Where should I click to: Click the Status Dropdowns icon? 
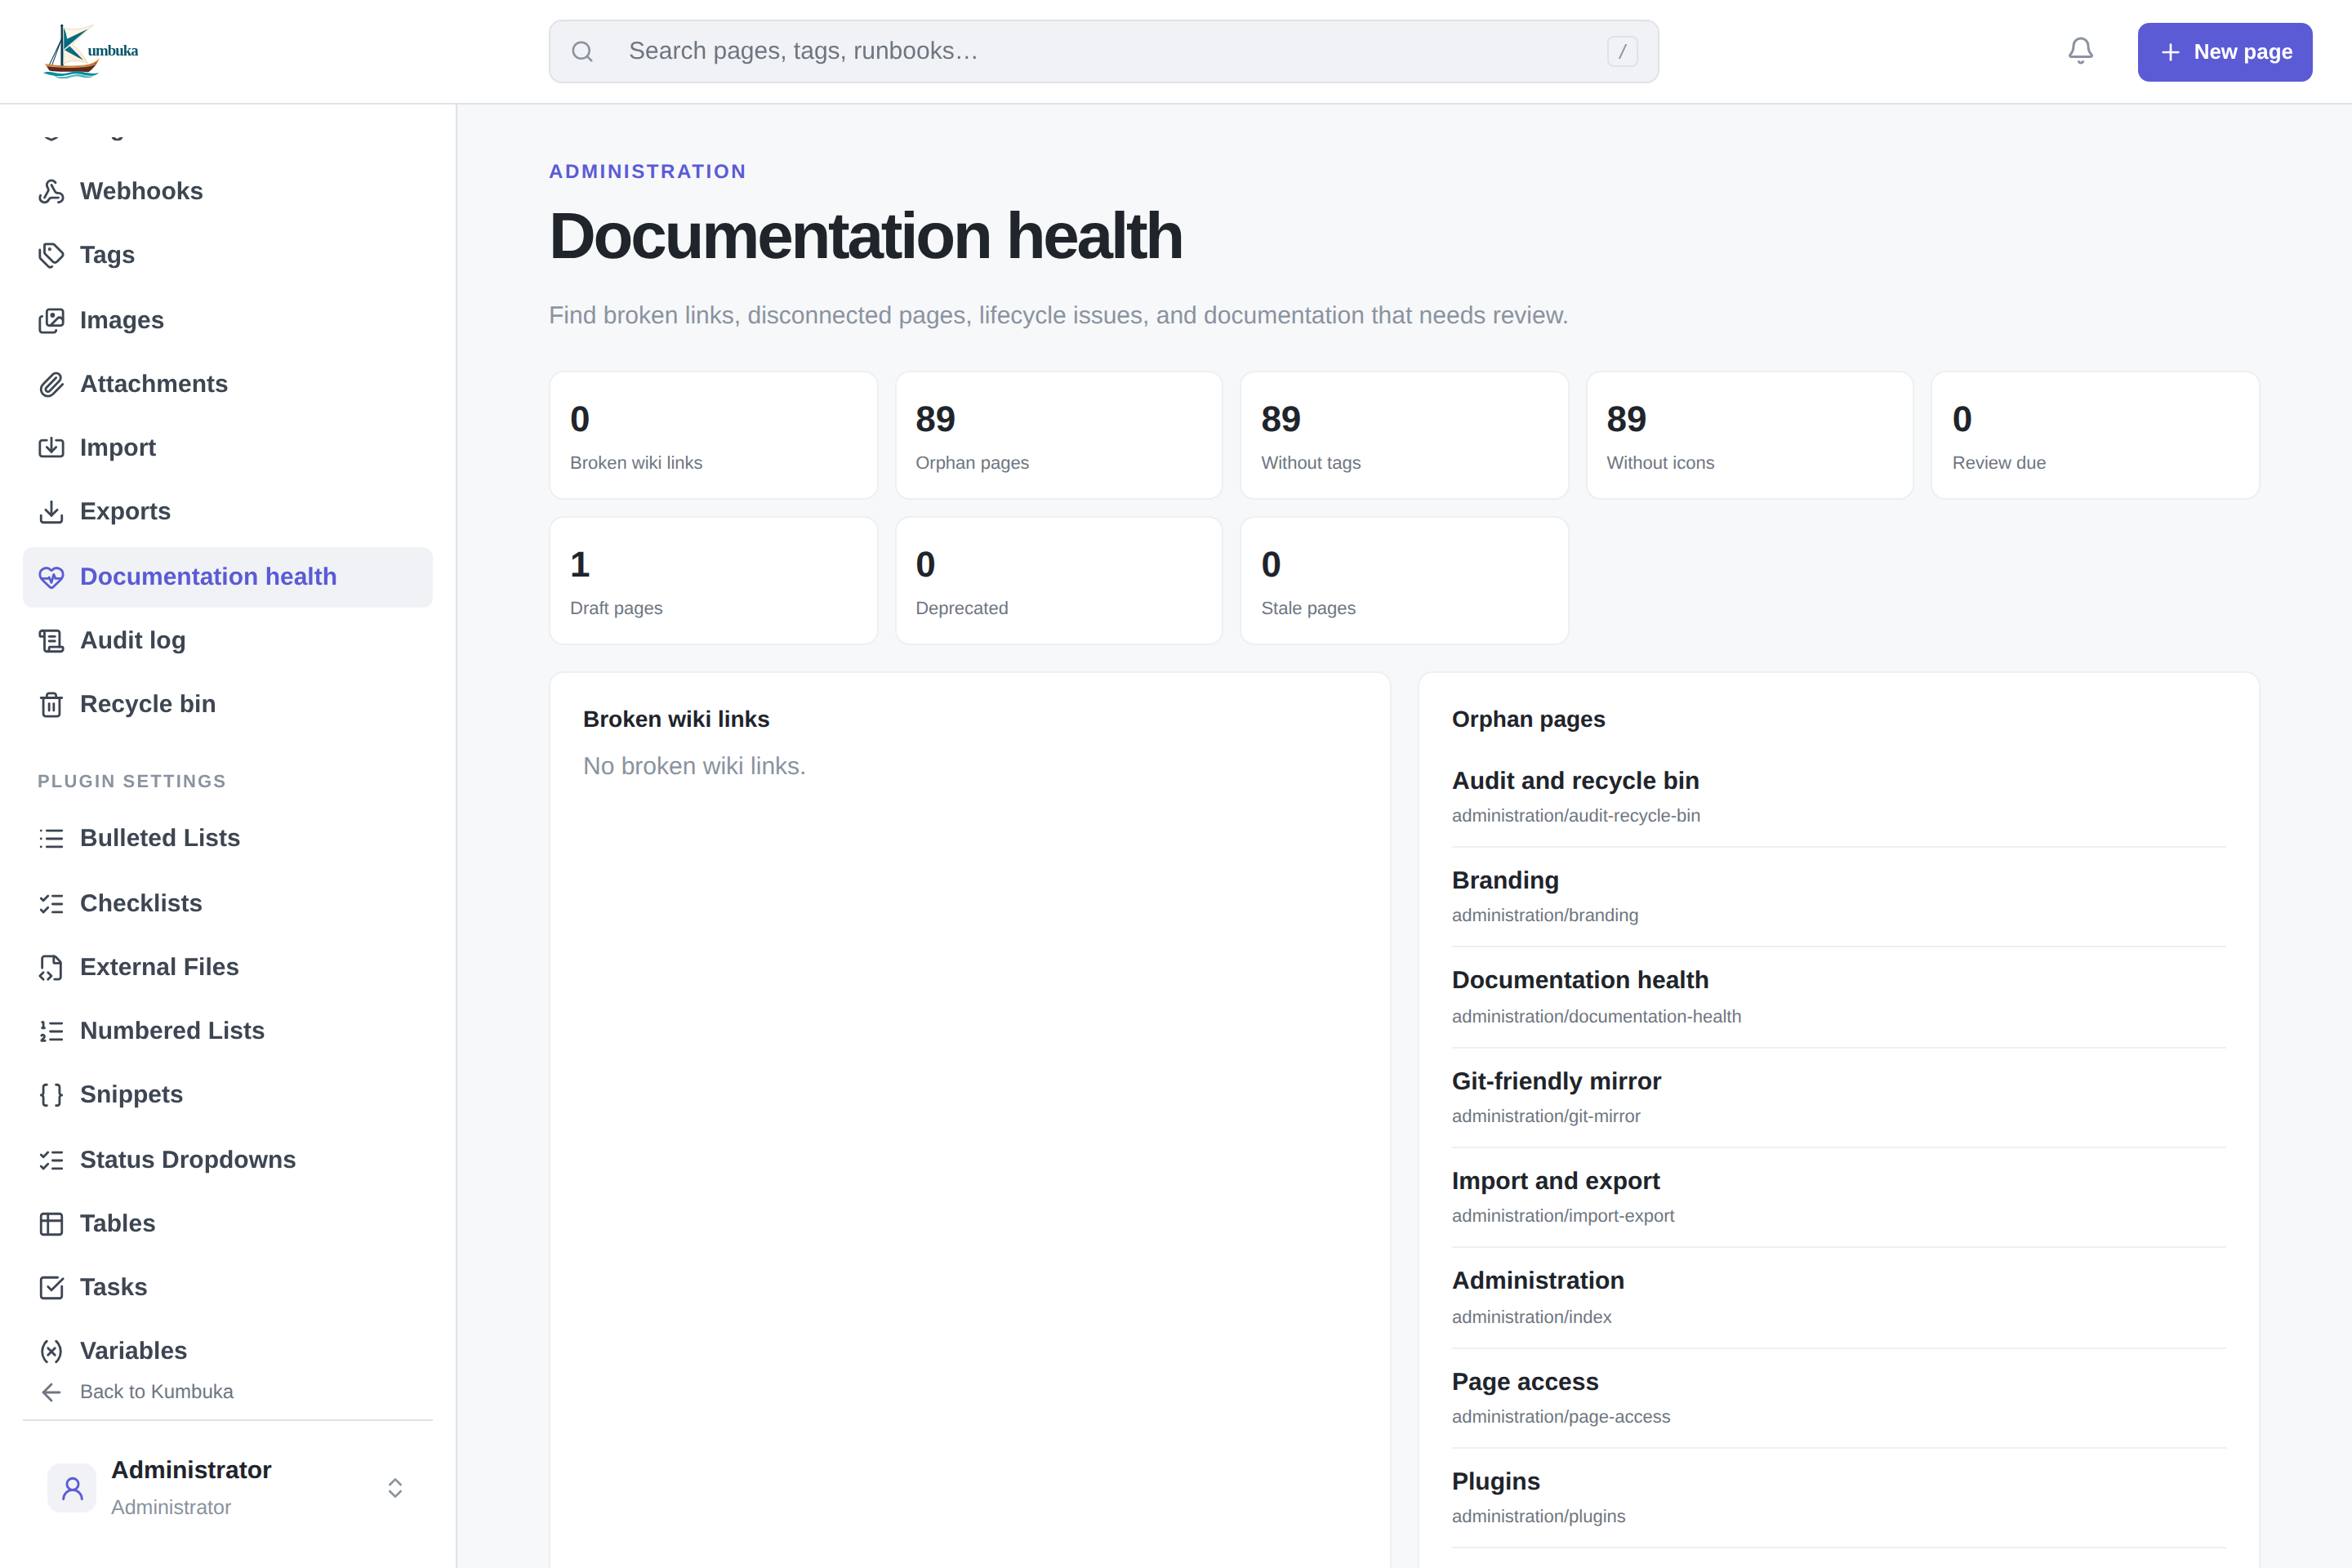tap(51, 1160)
